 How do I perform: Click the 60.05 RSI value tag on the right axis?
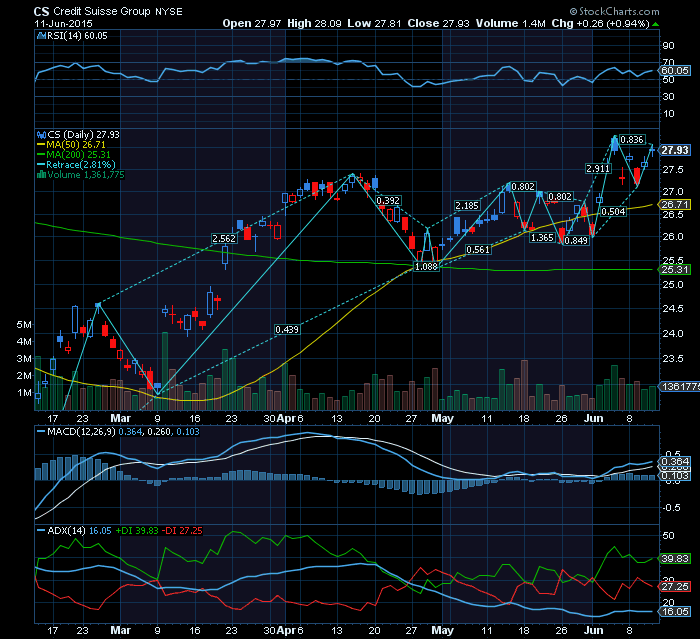675,71
